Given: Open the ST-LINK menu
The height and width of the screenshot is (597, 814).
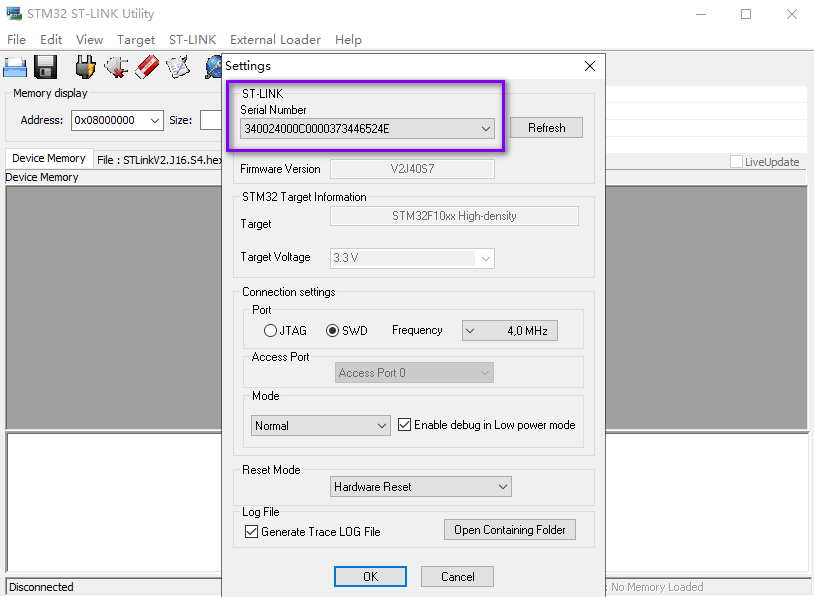Looking at the screenshot, I should coord(192,40).
